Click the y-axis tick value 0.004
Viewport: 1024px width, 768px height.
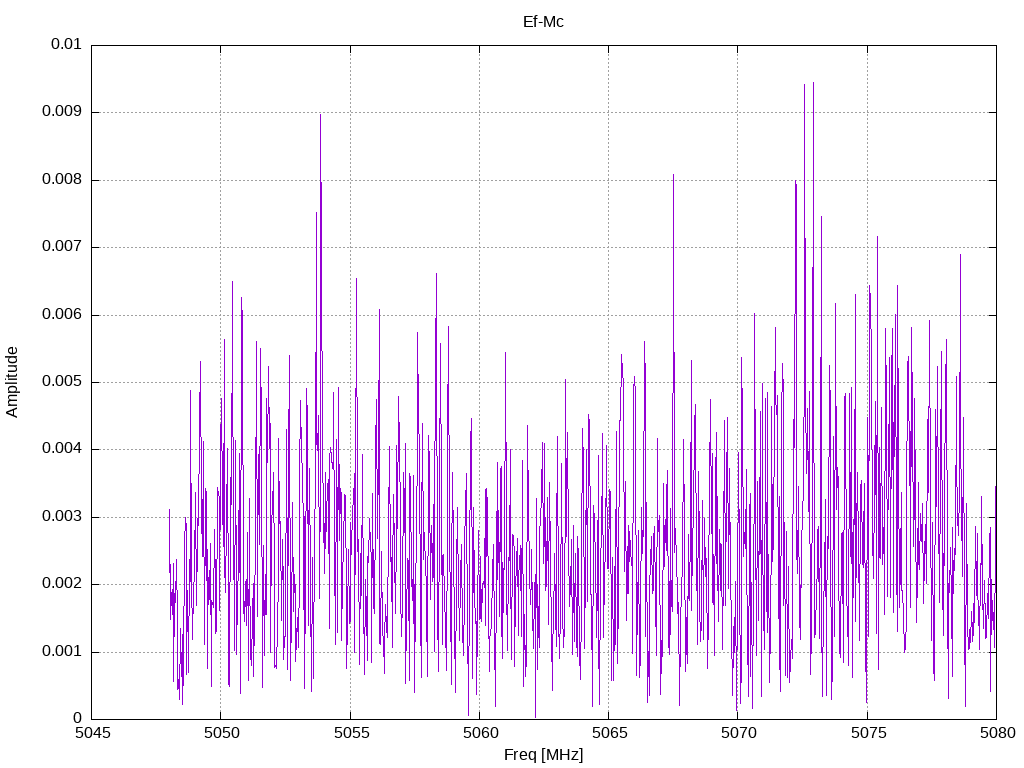click(62, 449)
